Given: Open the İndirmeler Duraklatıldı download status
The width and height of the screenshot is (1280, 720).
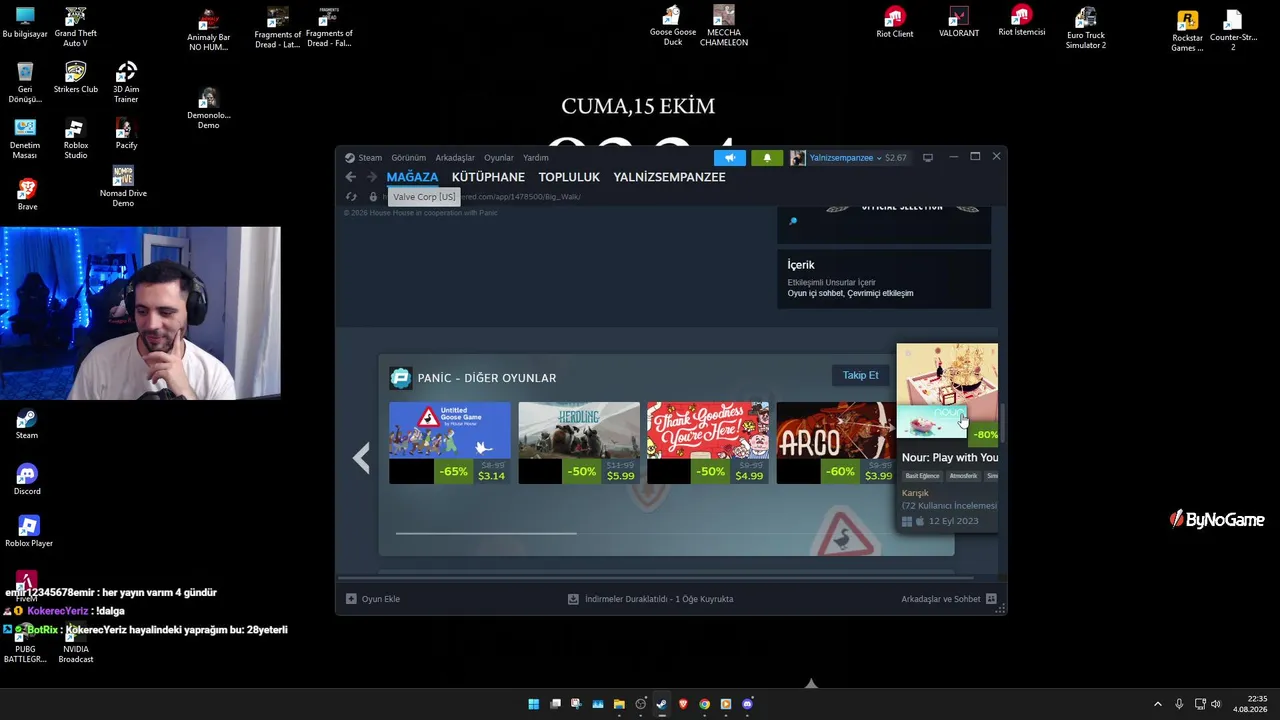Looking at the screenshot, I should coord(659,599).
